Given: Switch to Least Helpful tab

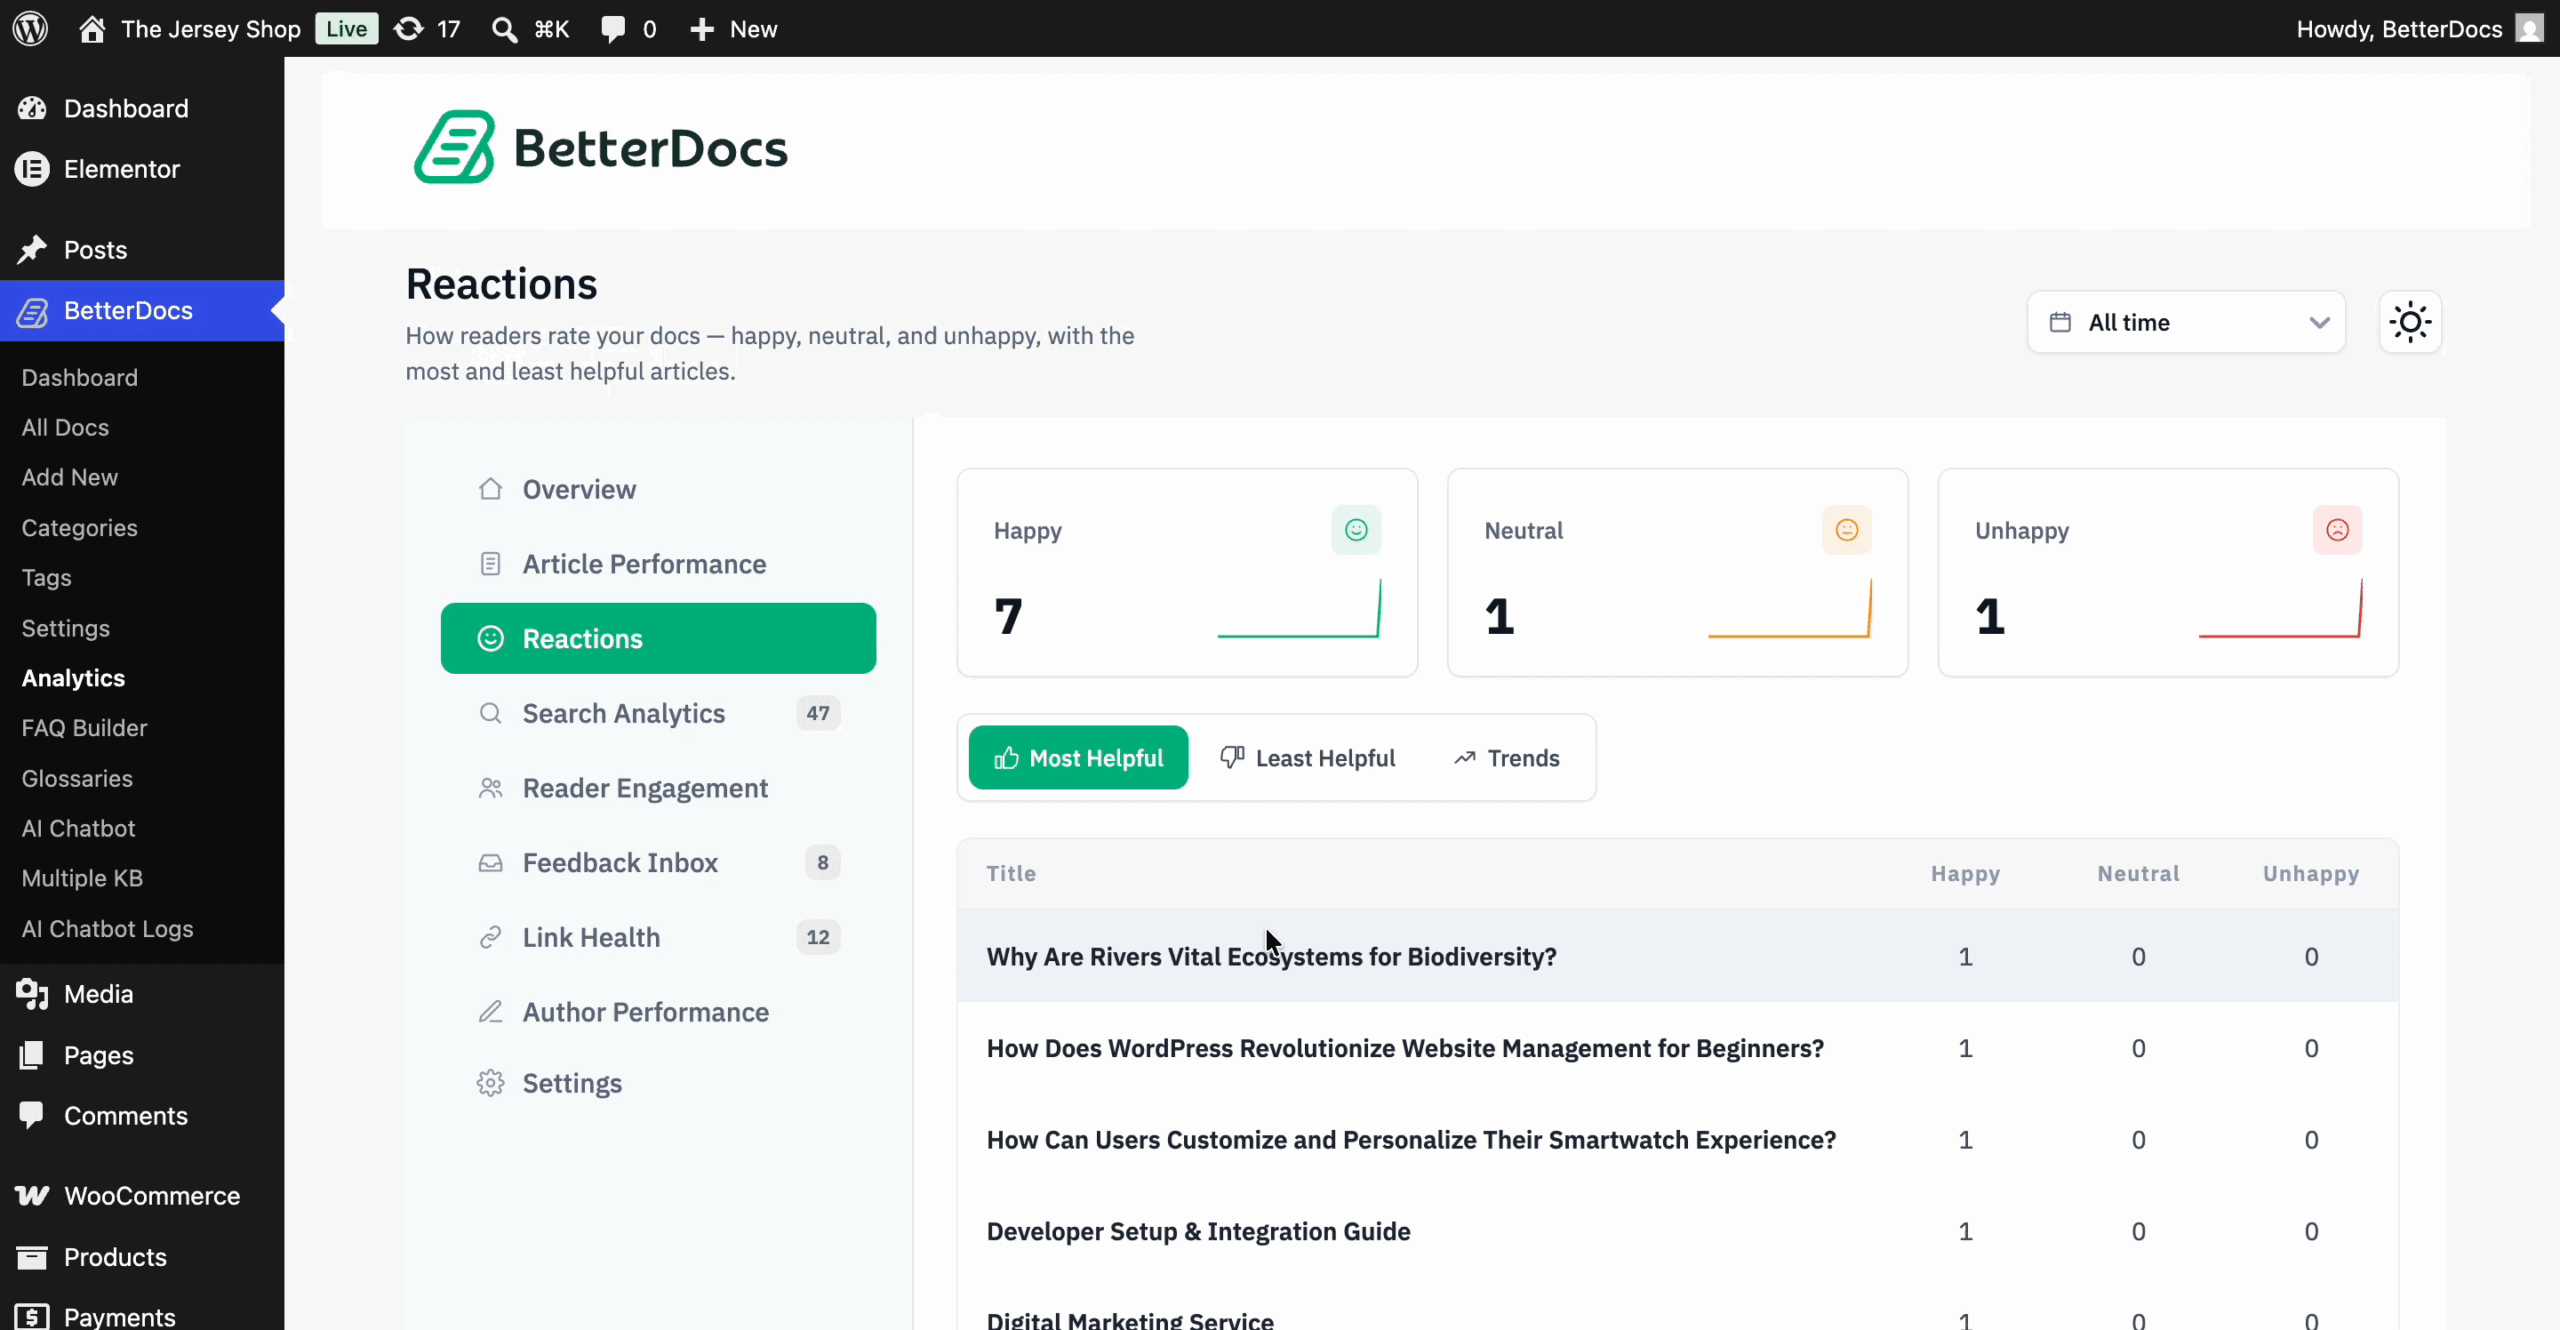Looking at the screenshot, I should click(1307, 758).
